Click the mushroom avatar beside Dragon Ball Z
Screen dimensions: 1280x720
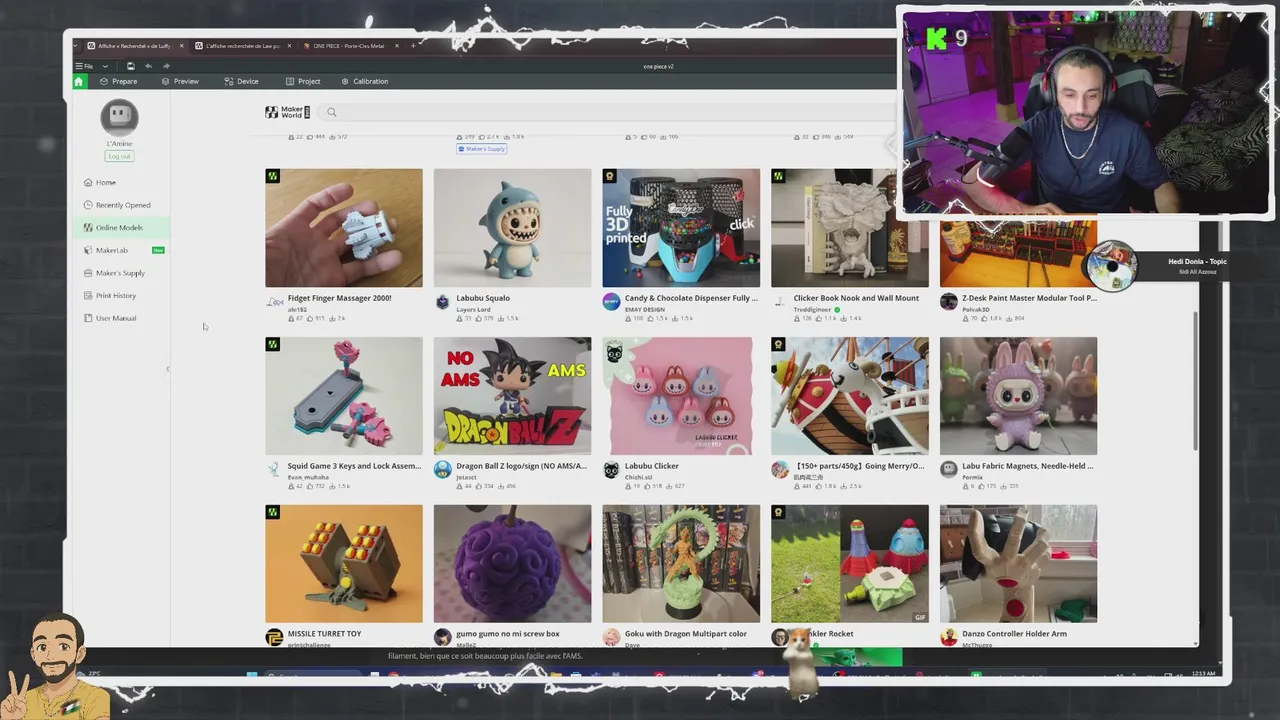[x=443, y=470]
